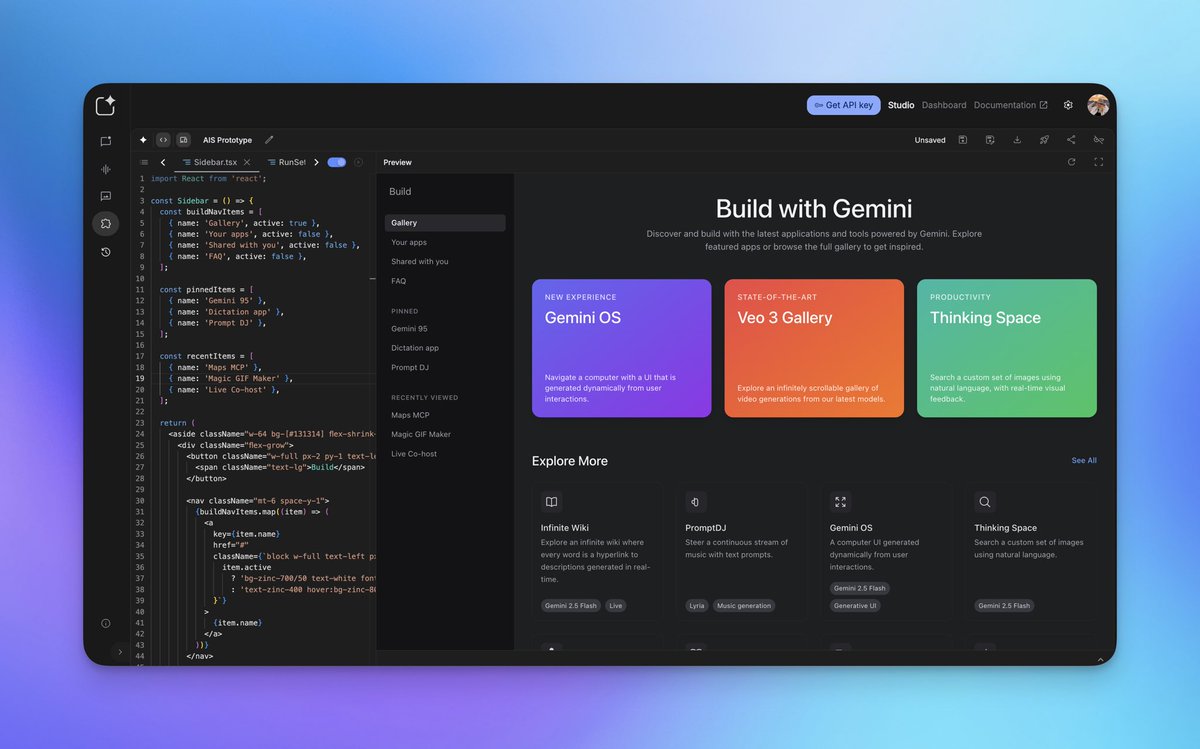
Task: Open recently viewed Live Co-host
Action: (414, 454)
